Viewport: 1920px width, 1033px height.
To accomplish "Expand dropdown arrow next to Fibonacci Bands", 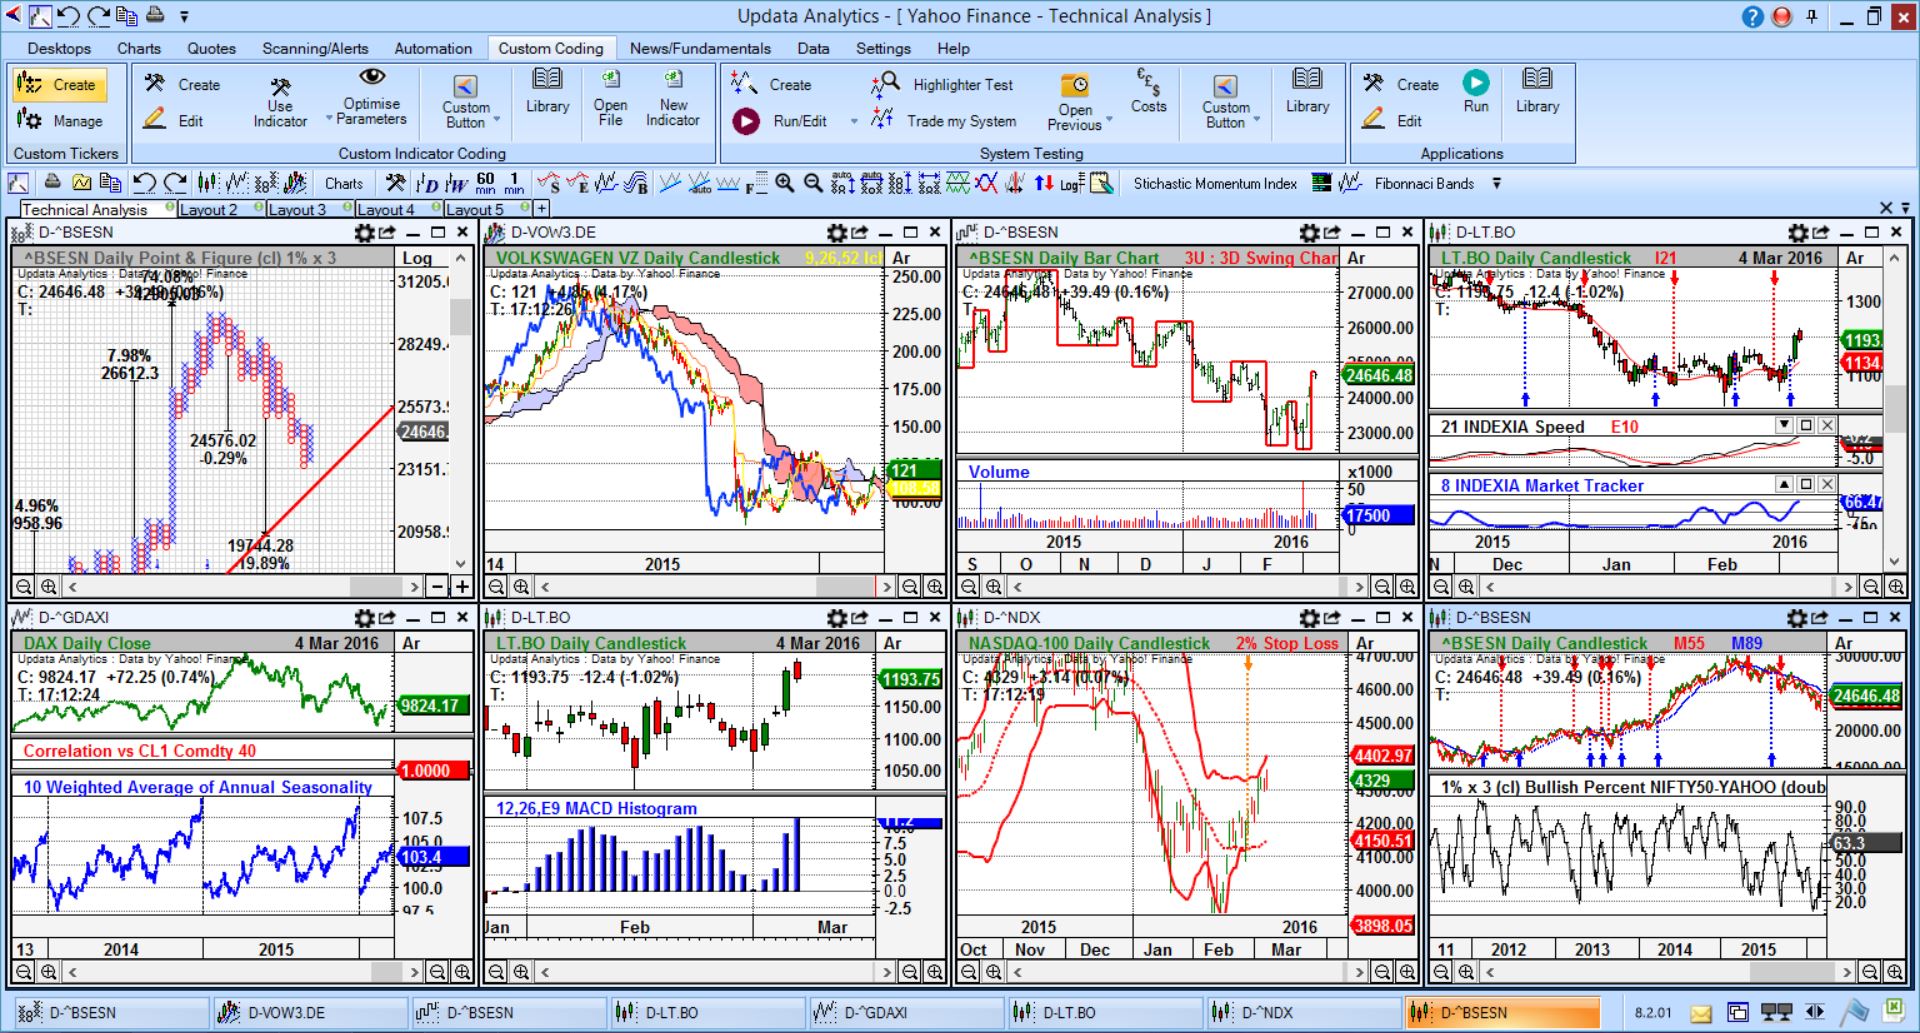I will [x=1497, y=183].
